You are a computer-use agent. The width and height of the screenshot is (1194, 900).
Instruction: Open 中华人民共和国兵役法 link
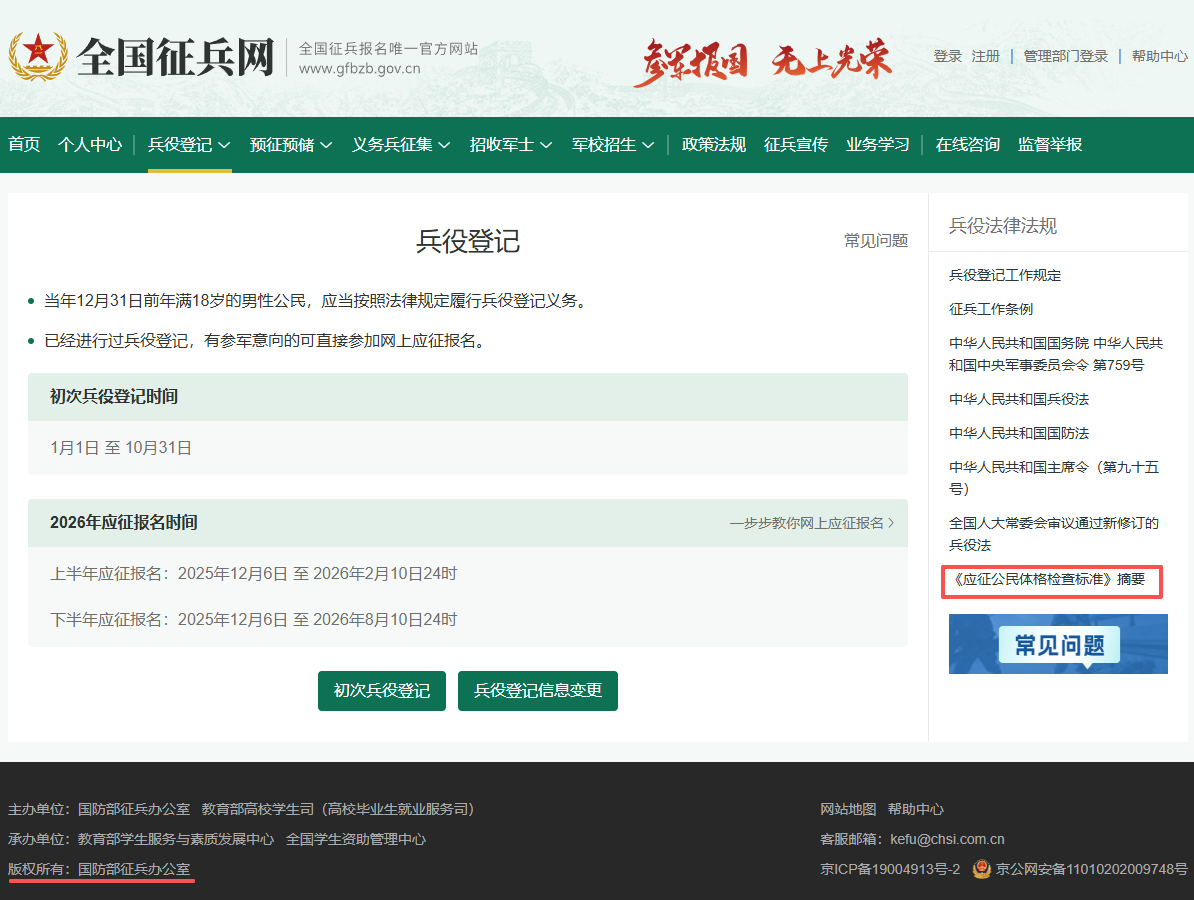pyautogui.click(x=1019, y=399)
